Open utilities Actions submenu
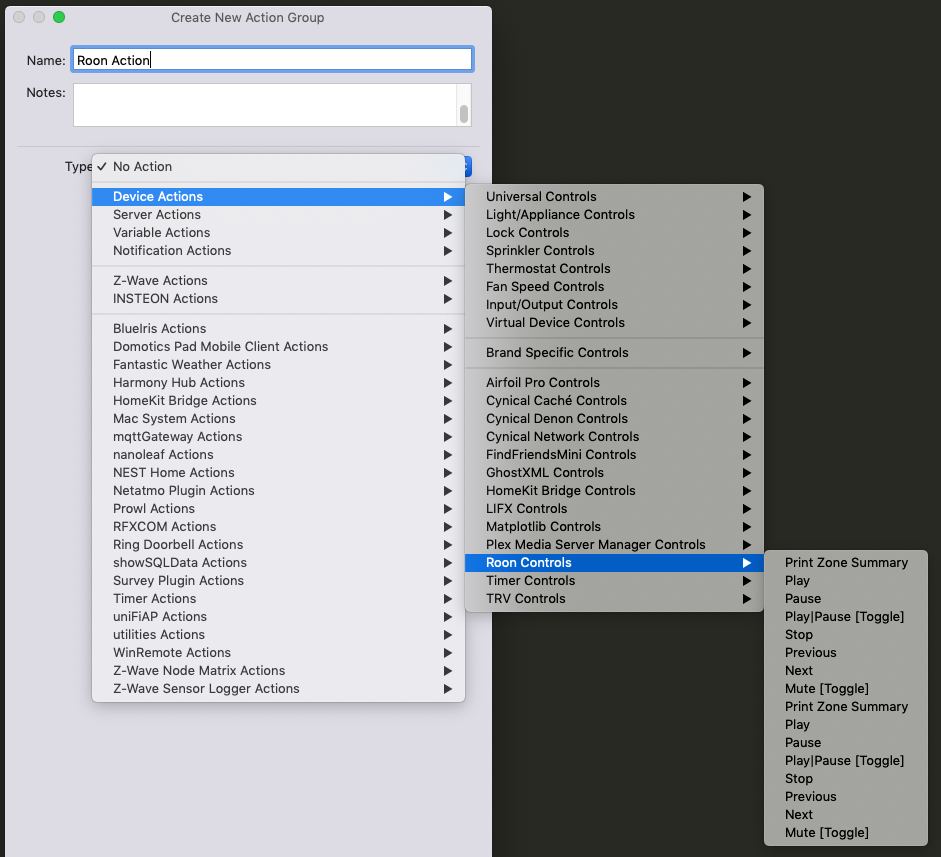Viewport: 941px width, 857px height. [278, 635]
